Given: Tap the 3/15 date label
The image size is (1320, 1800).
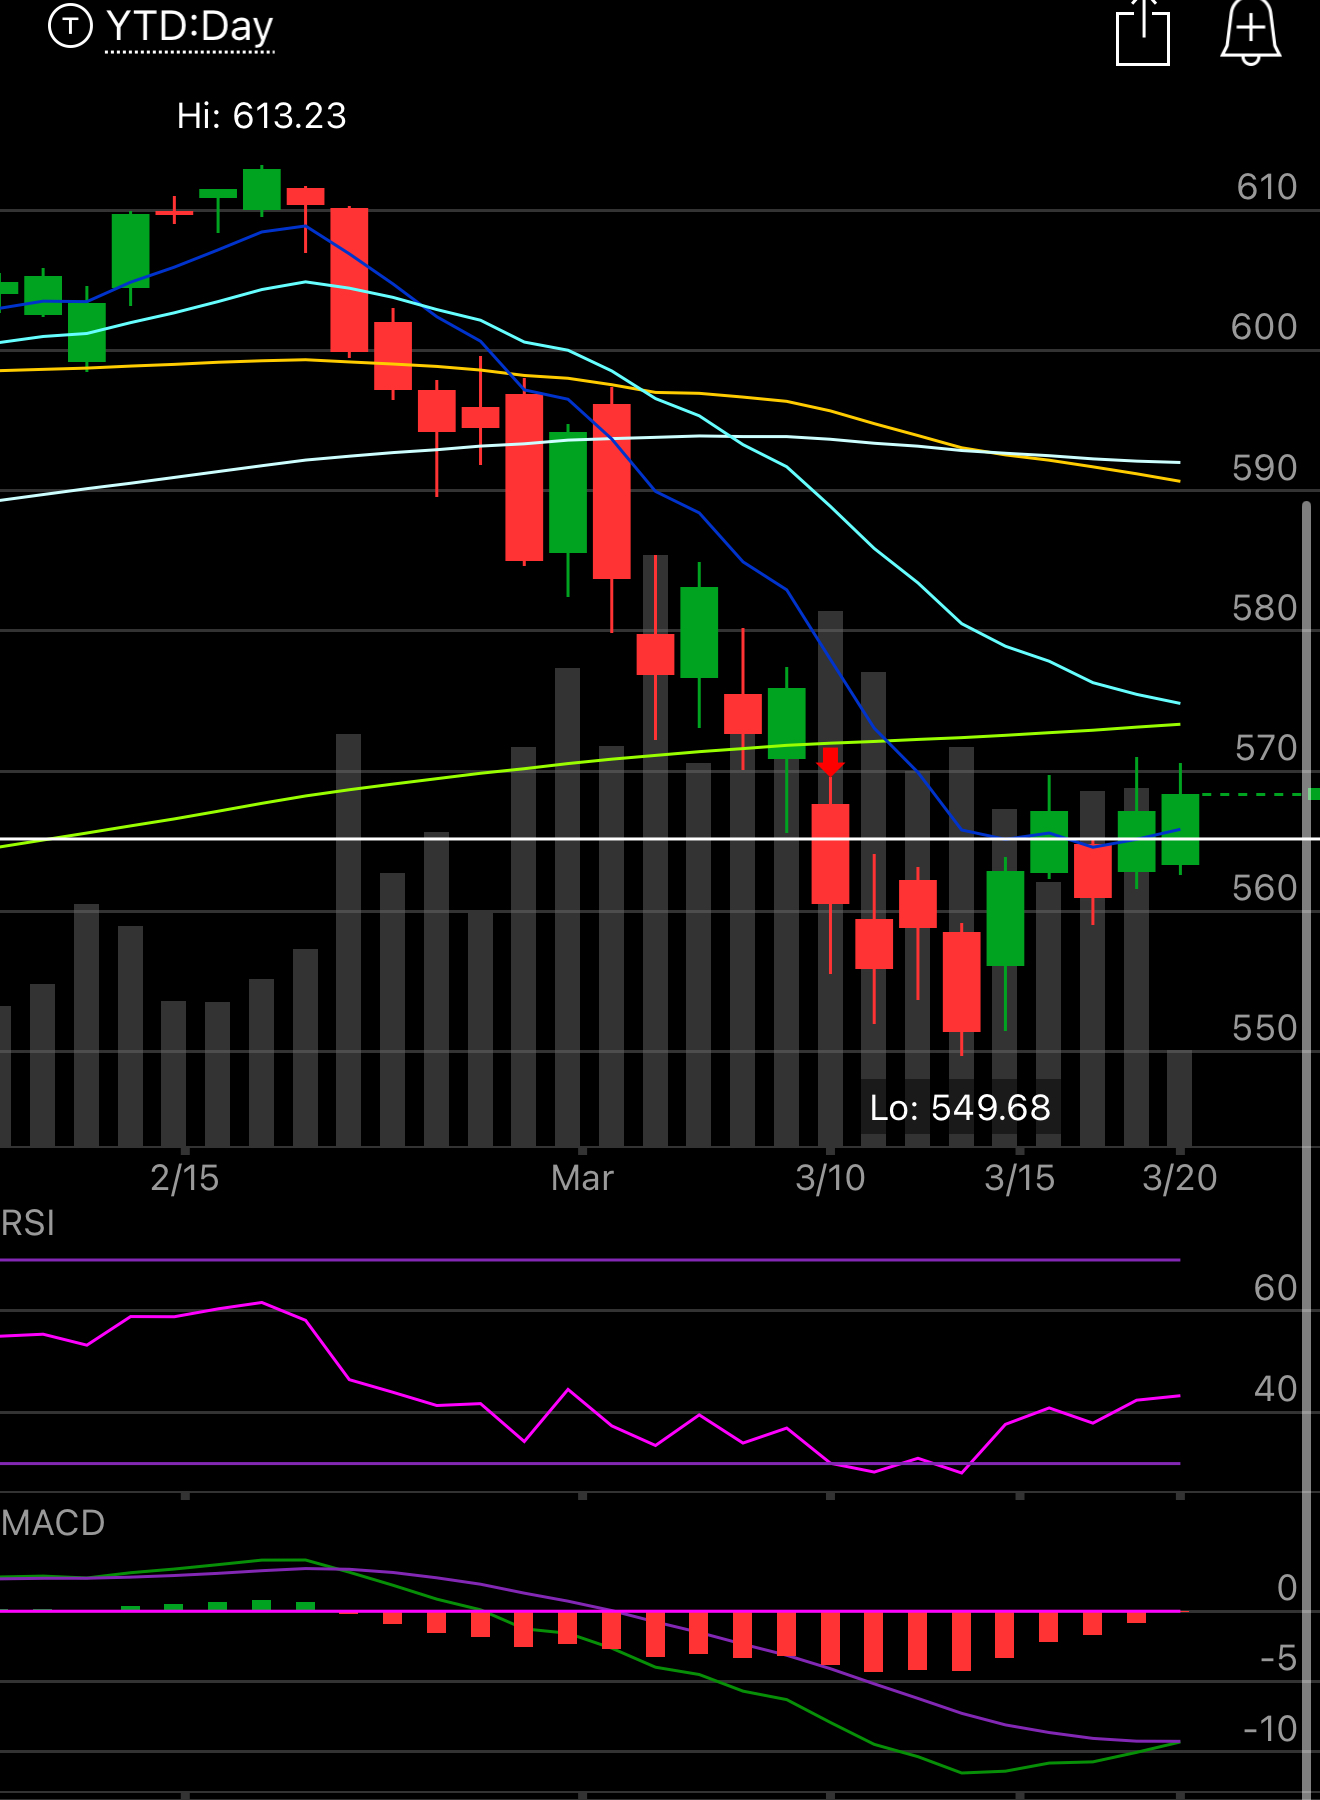Looking at the screenshot, I should [x=1019, y=1178].
